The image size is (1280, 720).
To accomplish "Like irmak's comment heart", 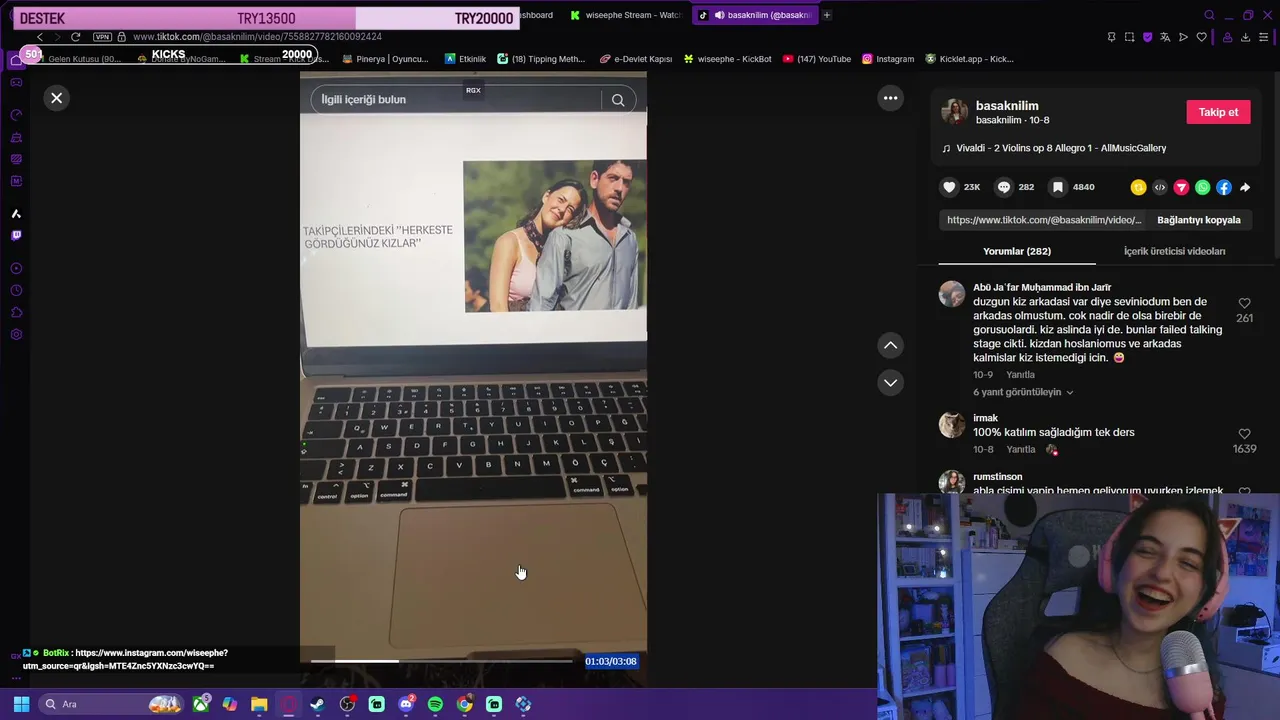I will (x=1244, y=434).
